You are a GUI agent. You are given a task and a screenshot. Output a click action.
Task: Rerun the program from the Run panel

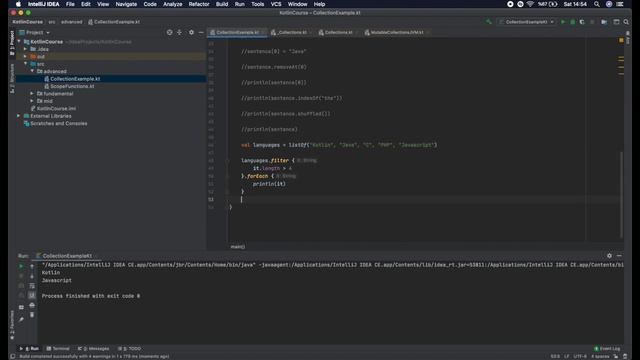tap(21, 266)
